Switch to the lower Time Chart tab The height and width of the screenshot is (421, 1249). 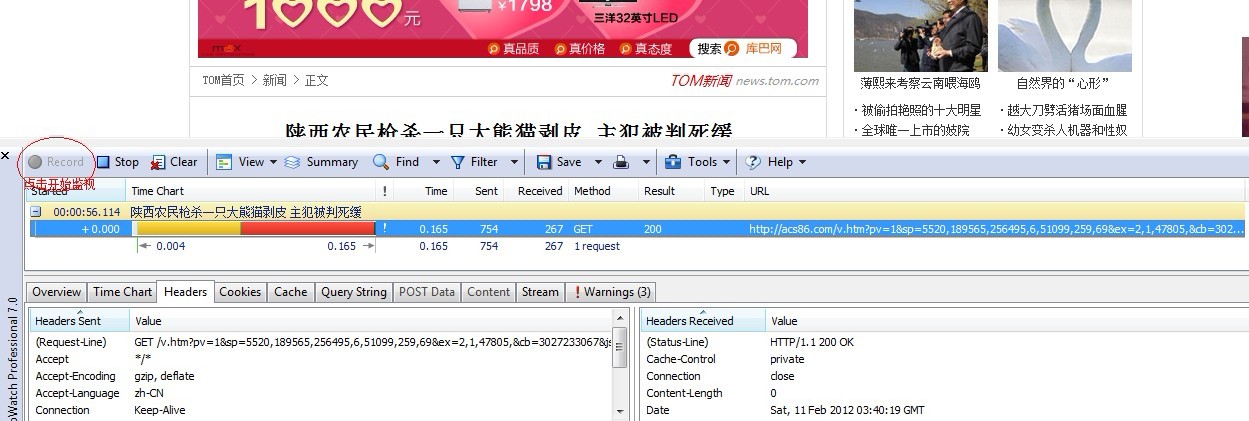click(x=122, y=292)
